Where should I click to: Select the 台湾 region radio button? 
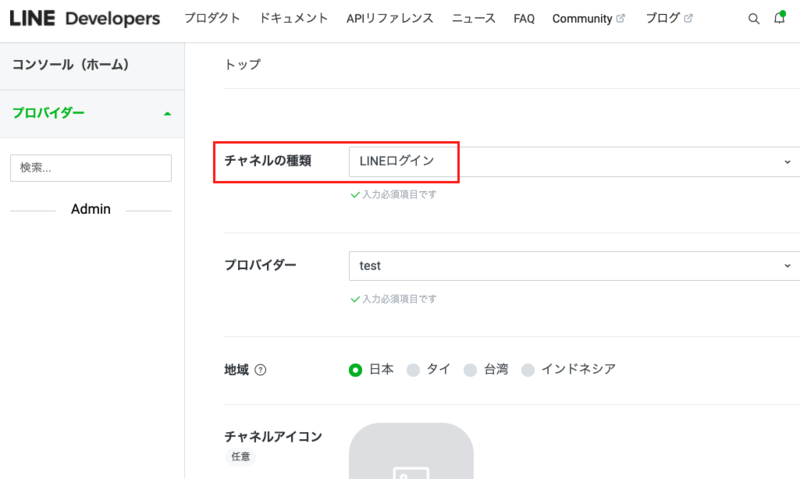pyautogui.click(x=470, y=370)
